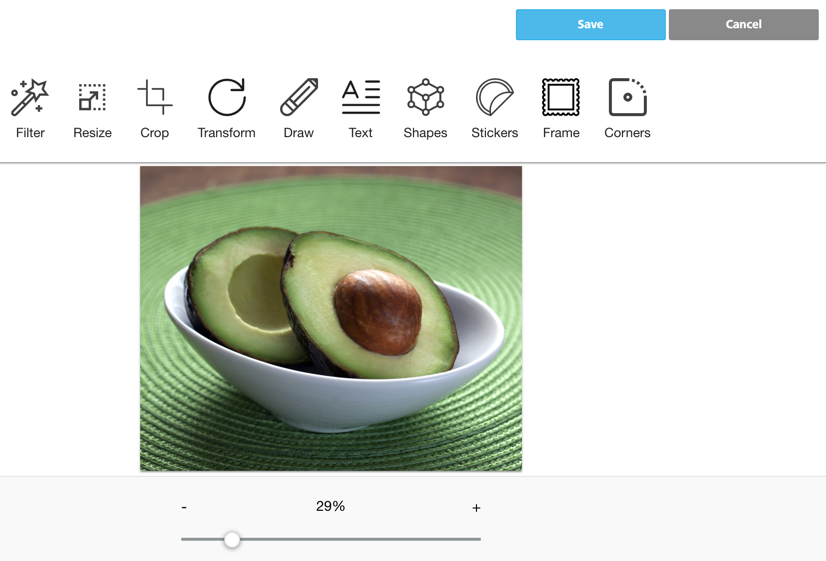Click the plus zoom in control

click(x=476, y=508)
